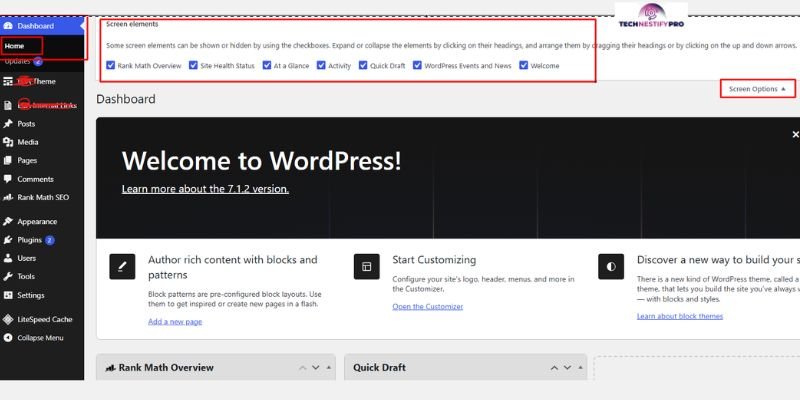Click the Welcome to WordPress! heading
Viewport: 800px width, 400px height.
click(261, 161)
